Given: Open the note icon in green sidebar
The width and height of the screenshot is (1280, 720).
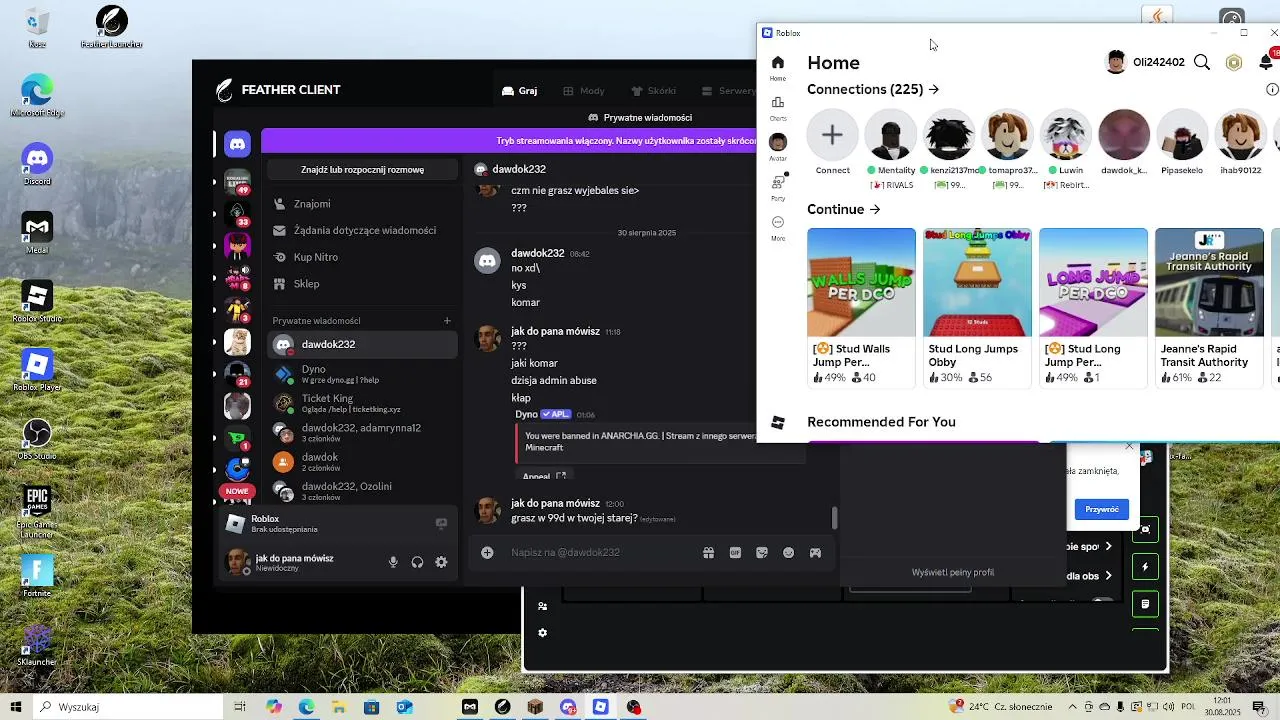Looking at the screenshot, I should (x=1146, y=604).
